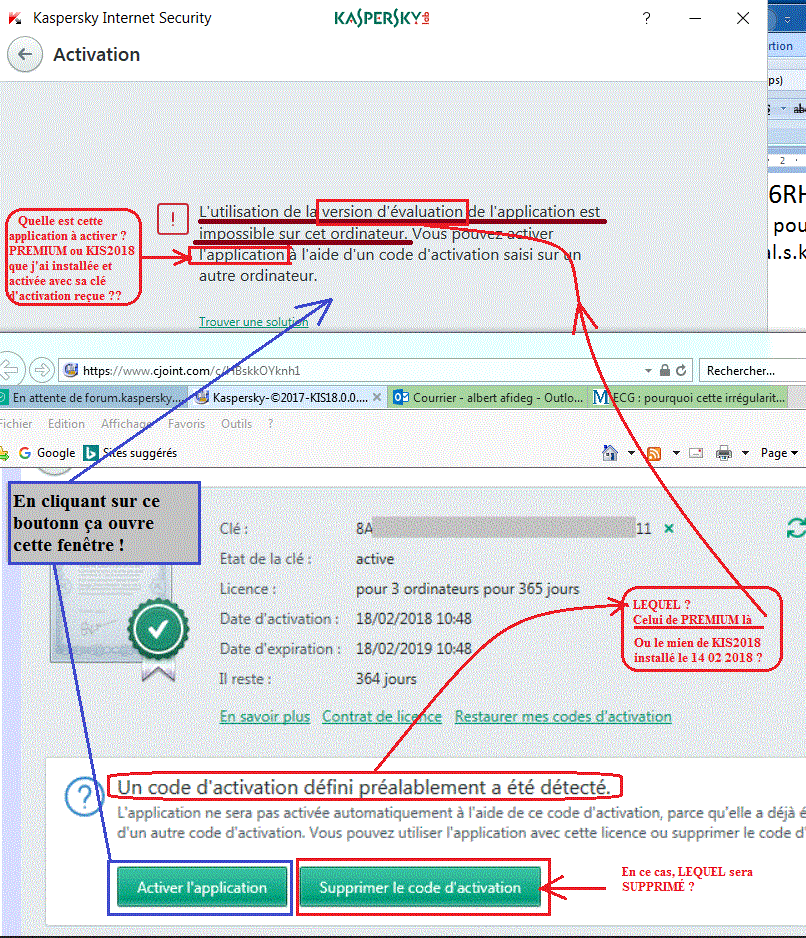Open the browser ? help menu
This screenshot has width=806, height=938.
270,424
